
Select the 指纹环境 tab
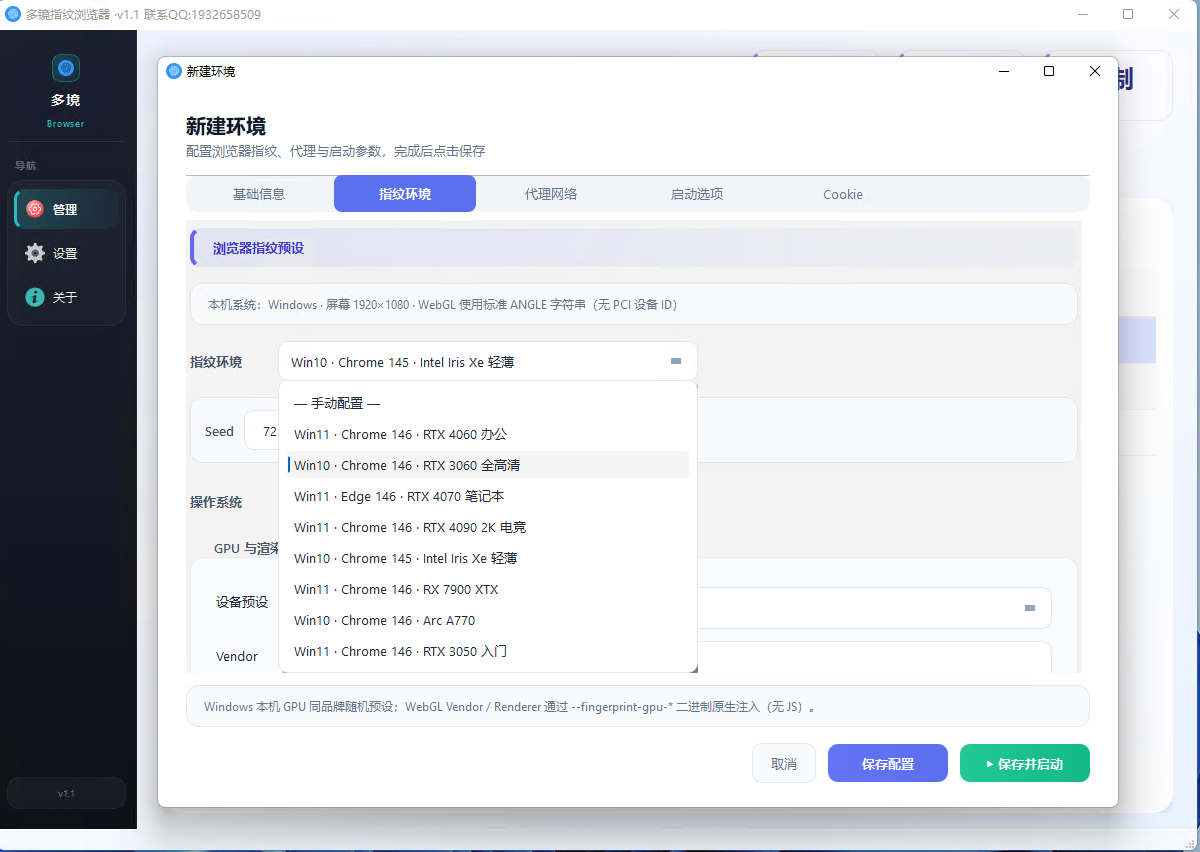point(405,194)
